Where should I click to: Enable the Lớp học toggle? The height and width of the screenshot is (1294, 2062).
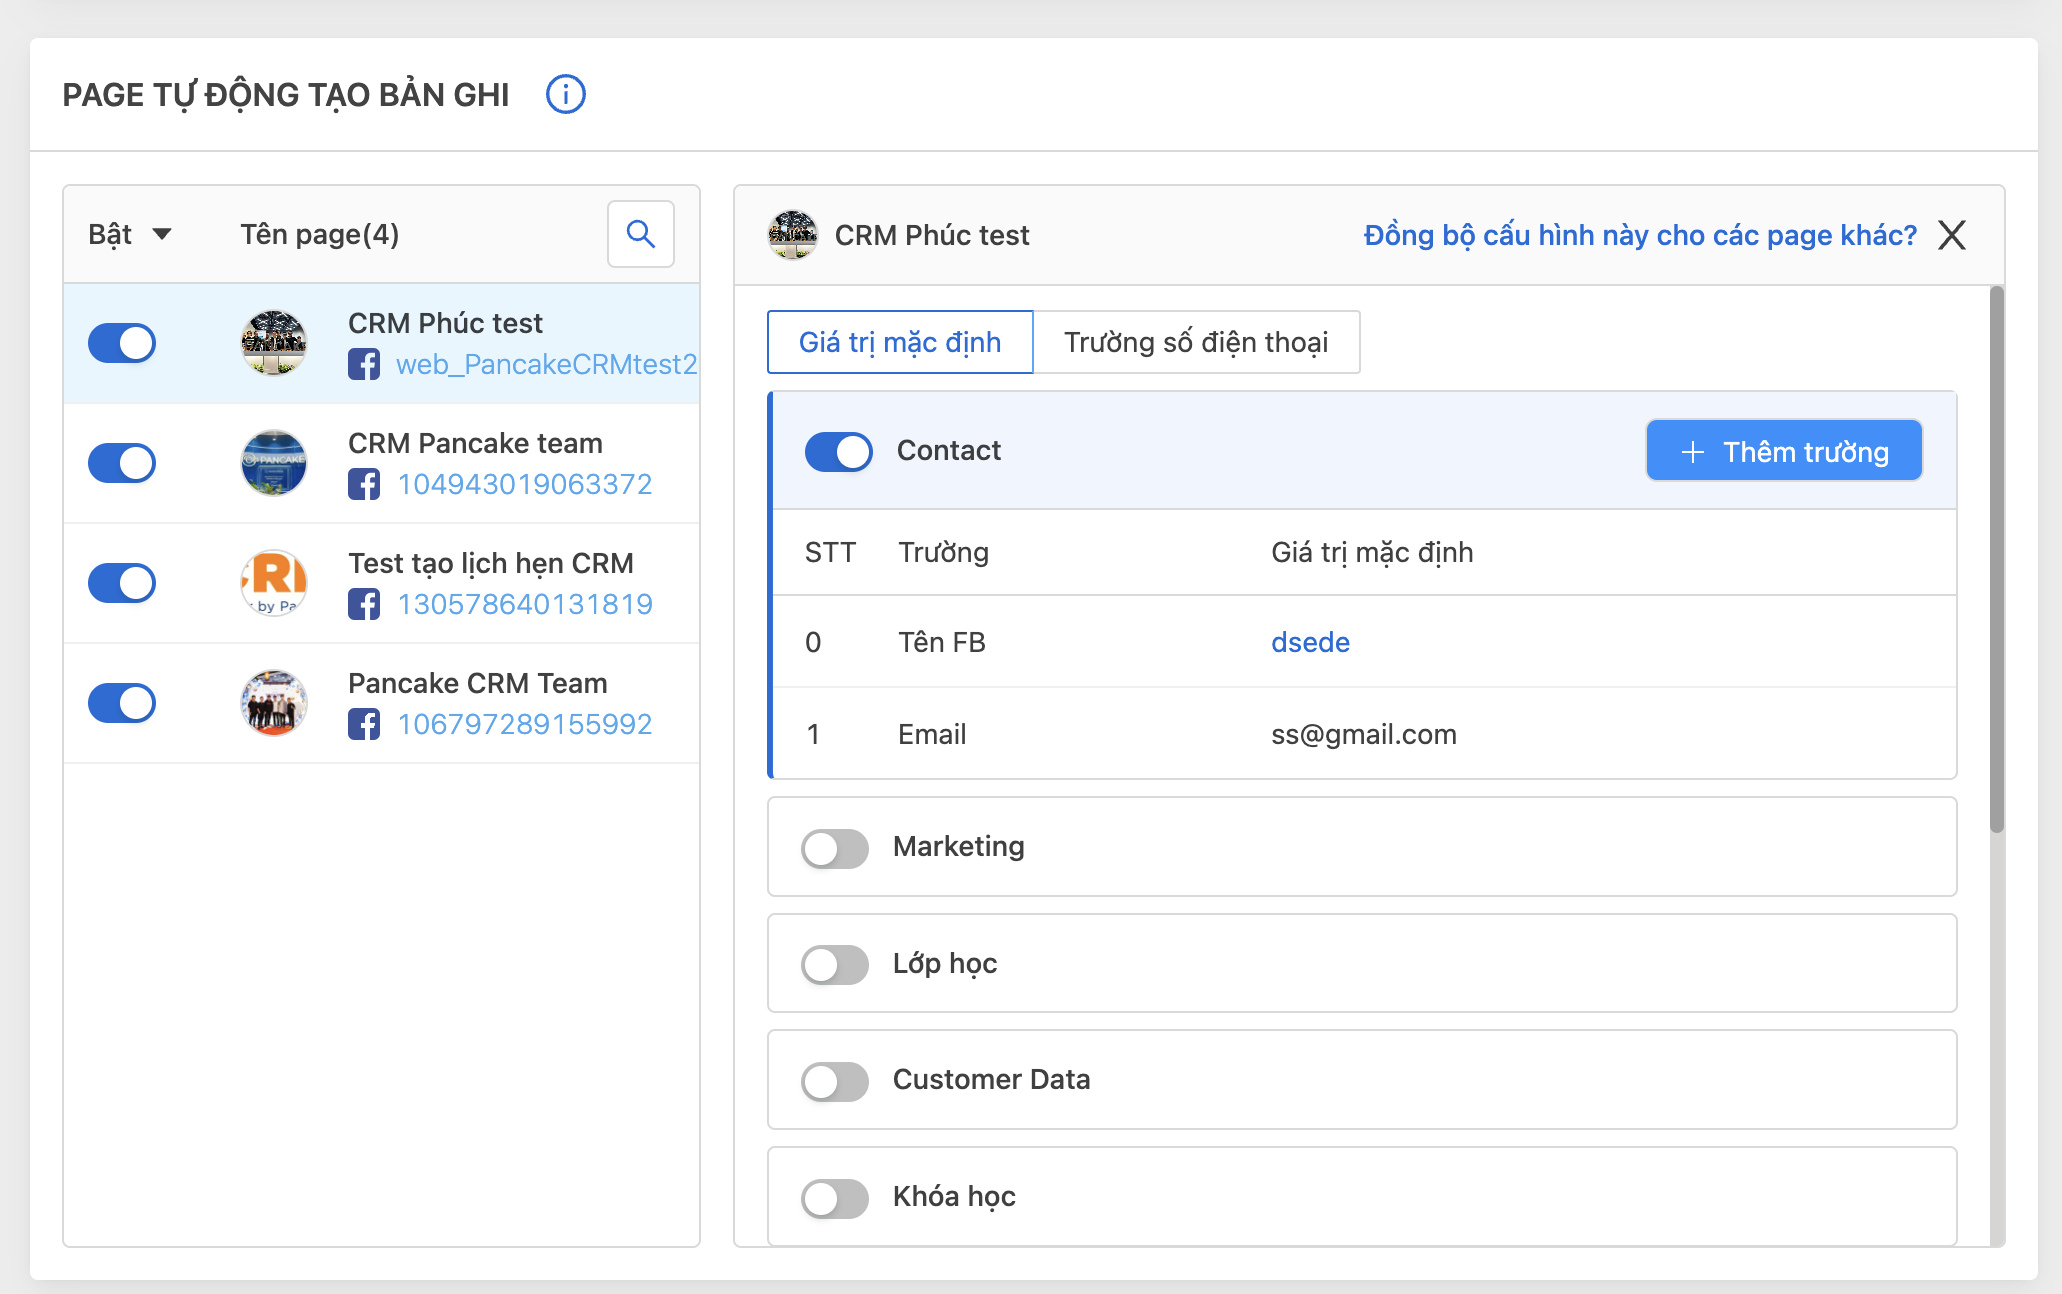[x=834, y=964]
